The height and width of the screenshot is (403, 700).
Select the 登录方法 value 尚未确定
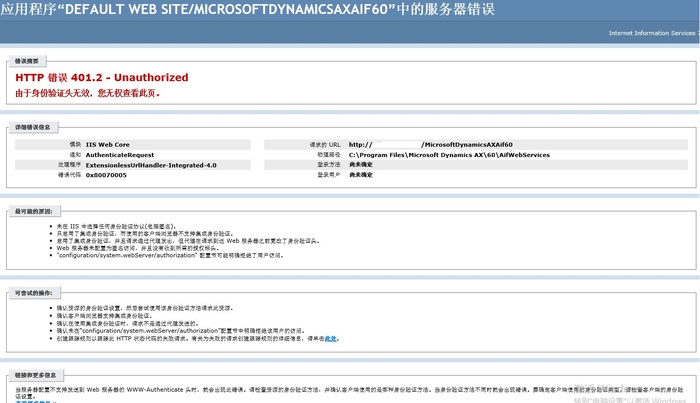click(x=361, y=165)
